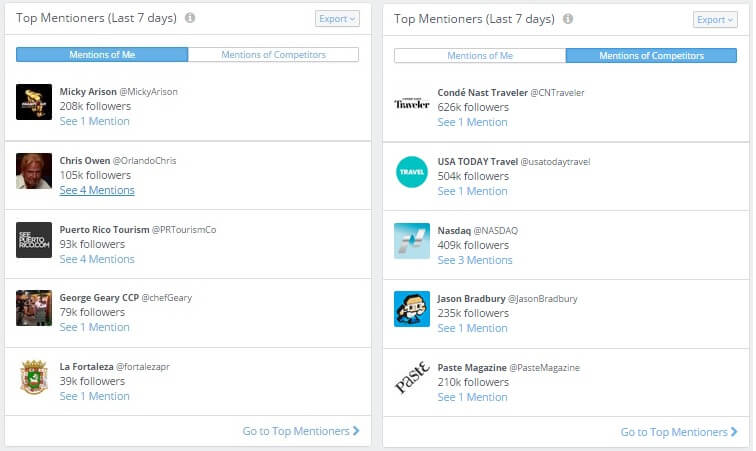
Task: Click @PasteMagazine handle
Action: point(545,368)
